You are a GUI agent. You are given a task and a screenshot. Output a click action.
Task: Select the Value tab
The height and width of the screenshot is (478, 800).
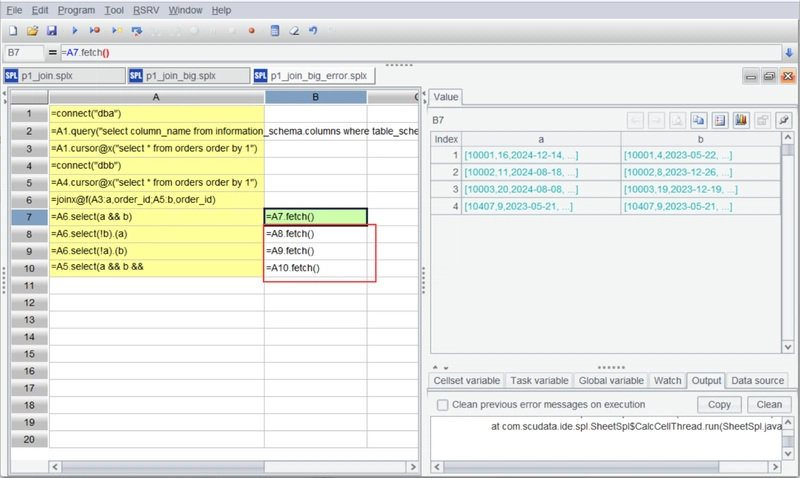(x=446, y=97)
